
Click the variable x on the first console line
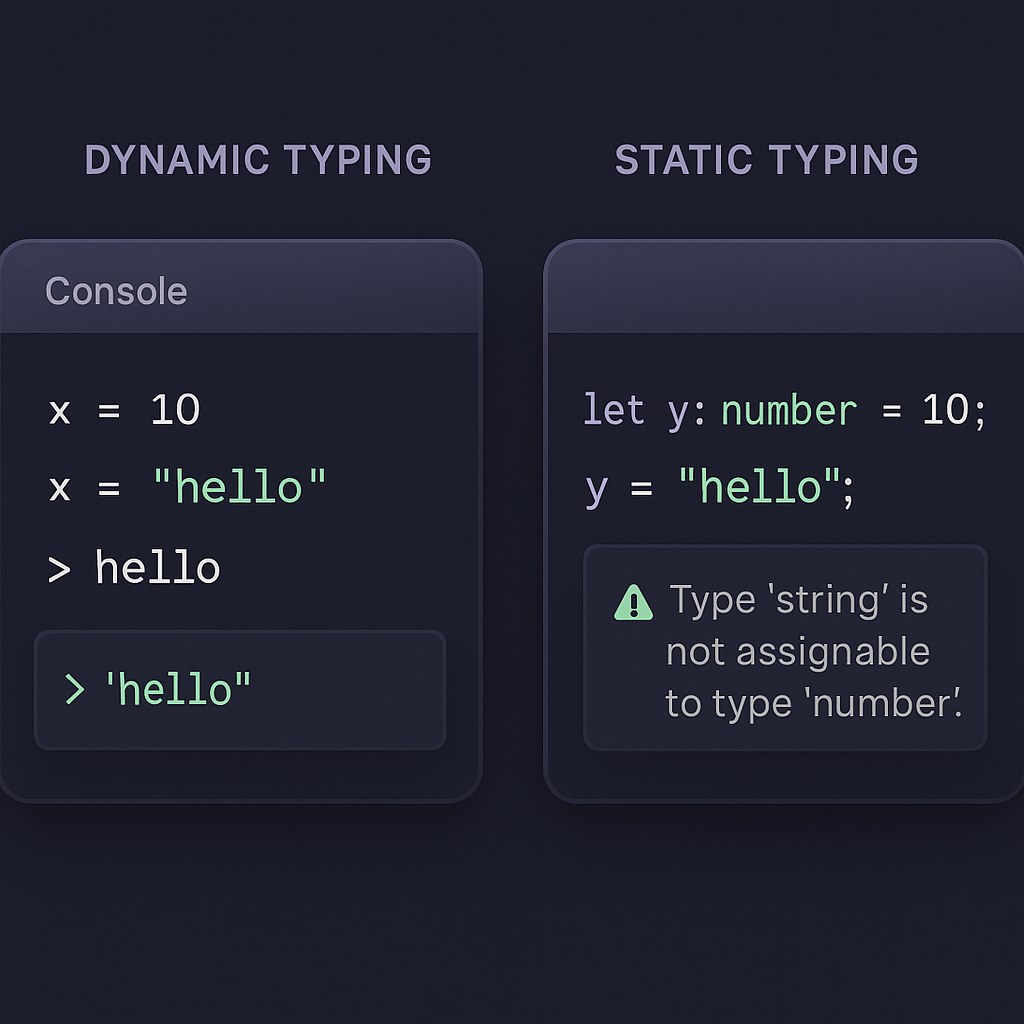click(x=60, y=411)
